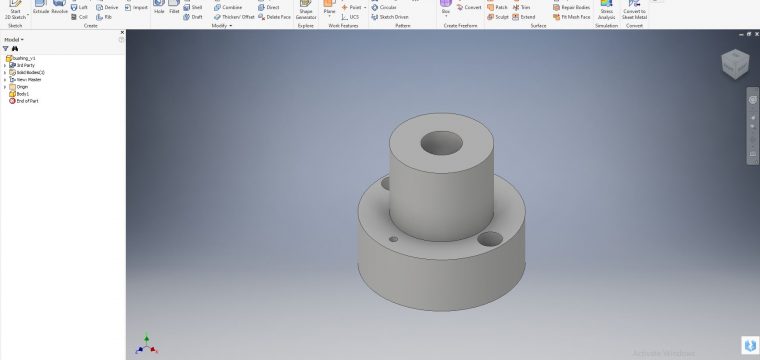This screenshot has width=760, height=360.
Task: Apply the Draft tool
Action: point(193,16)
